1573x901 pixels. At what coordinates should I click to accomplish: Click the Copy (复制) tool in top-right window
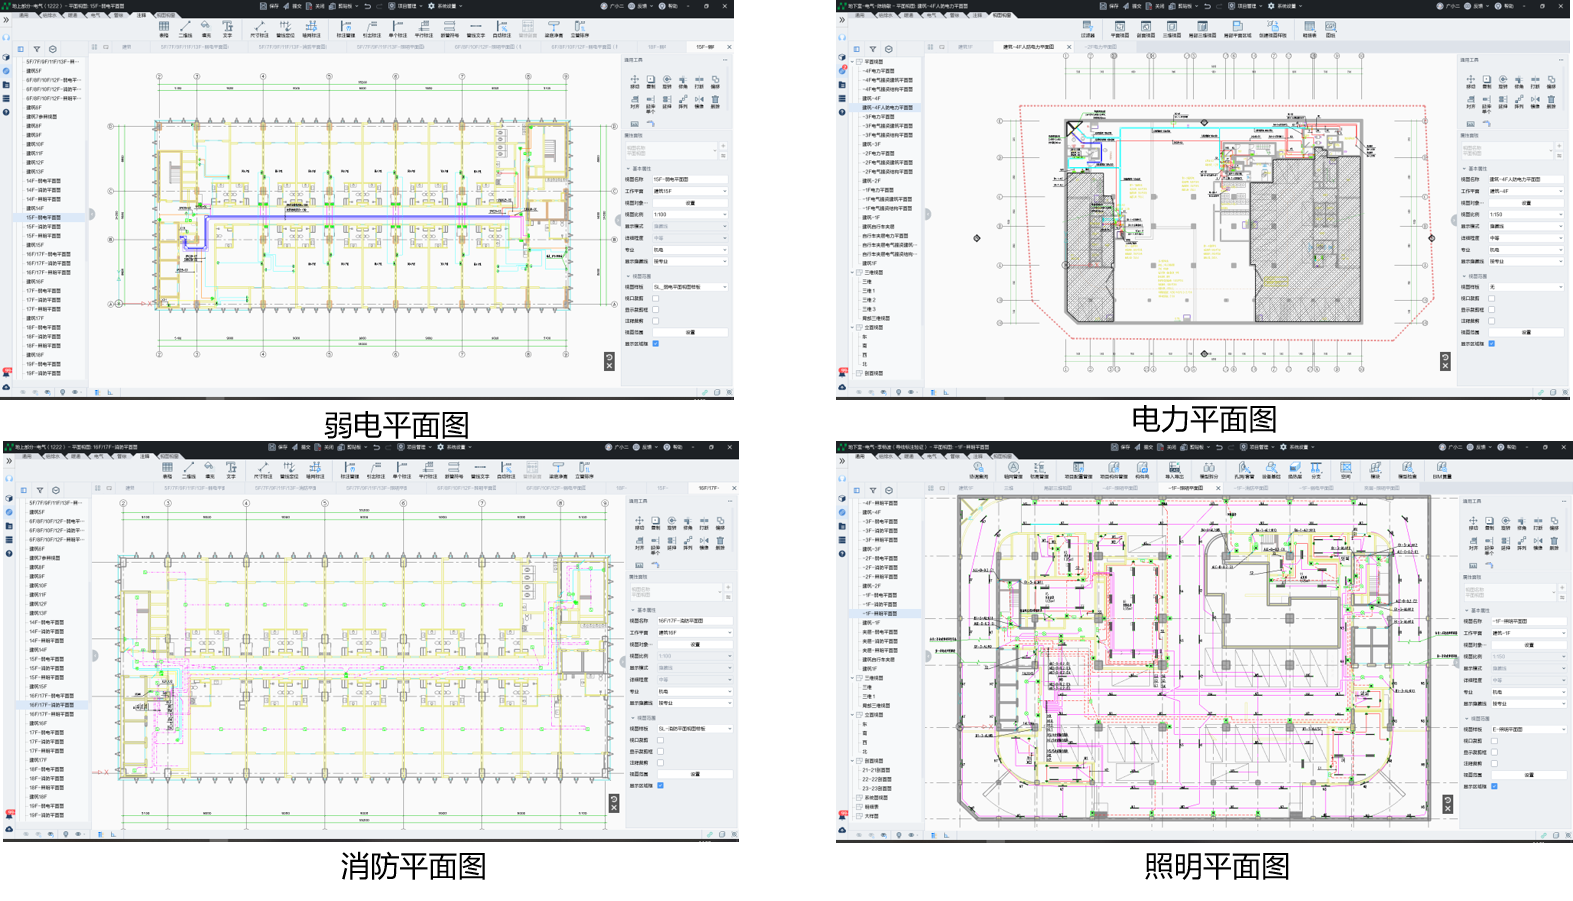(x=1487, y=80)
